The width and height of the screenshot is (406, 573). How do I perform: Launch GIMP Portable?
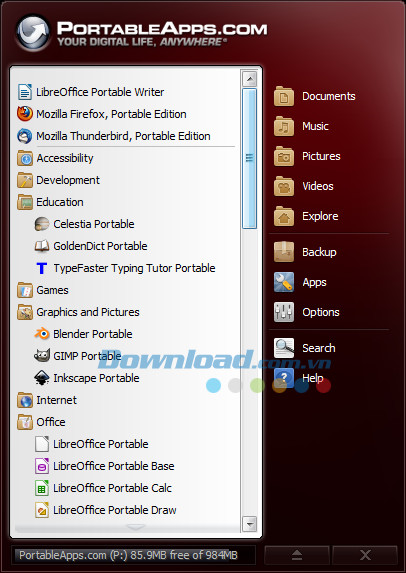77,356
